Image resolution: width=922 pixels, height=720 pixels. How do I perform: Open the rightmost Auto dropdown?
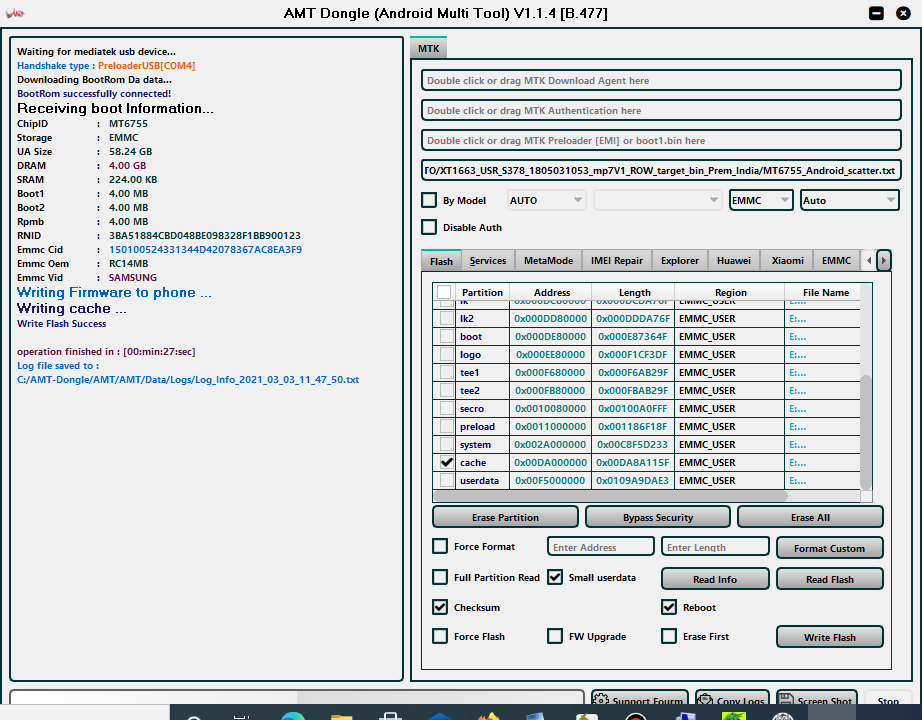pyautogui.click(x=850, y=200)
